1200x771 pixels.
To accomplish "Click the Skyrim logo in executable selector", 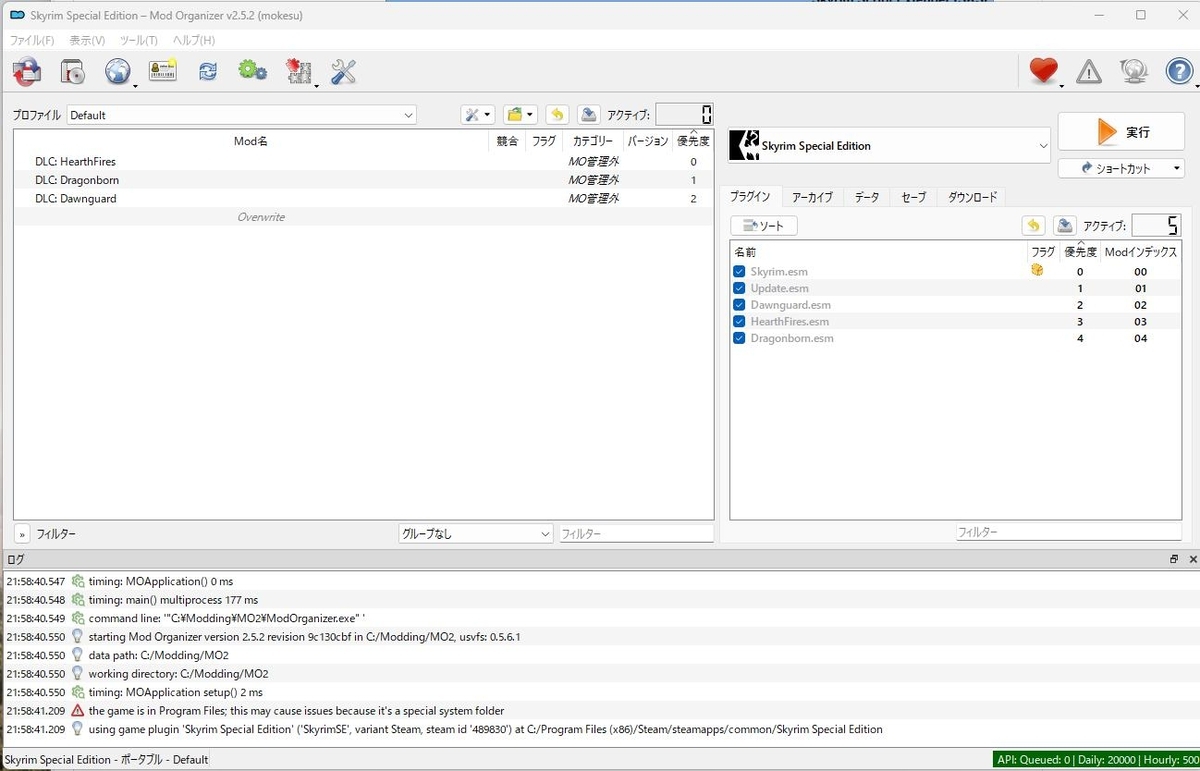I will tap(744, 145).
